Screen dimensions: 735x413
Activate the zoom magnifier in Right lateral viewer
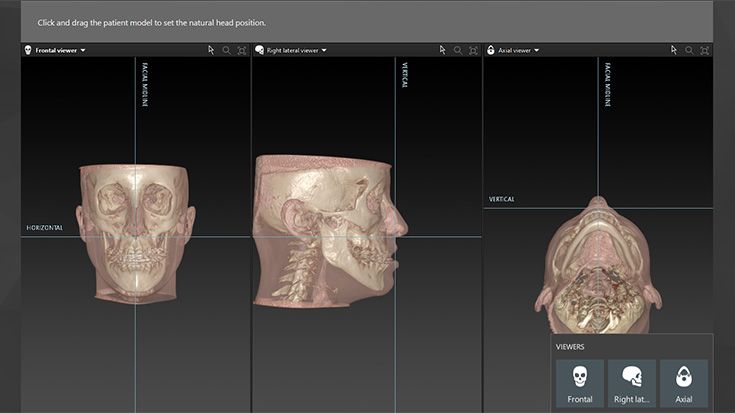[x=458, y=50]
